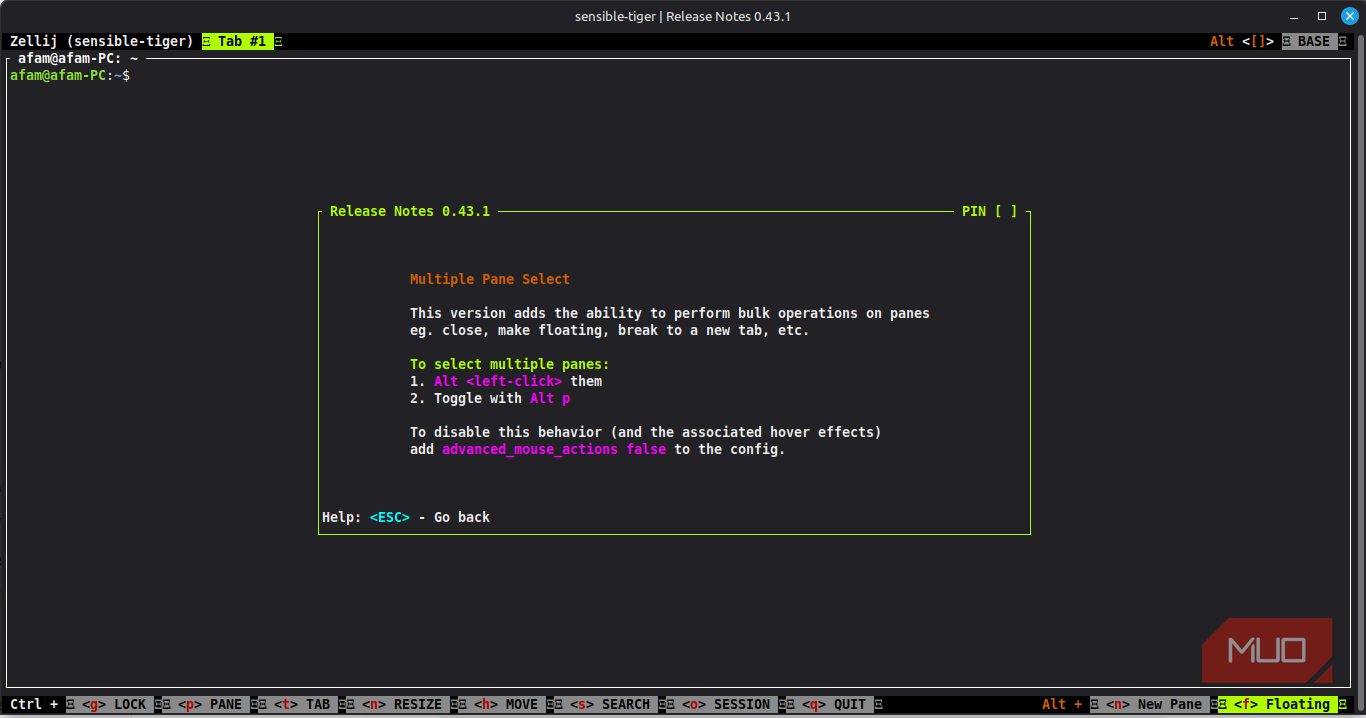The height and width of the screenshot is (718, 1366).
Task: Click the 'Multiple Pane Select' heading
Action: pyautogui.click(x=490, y=279)
